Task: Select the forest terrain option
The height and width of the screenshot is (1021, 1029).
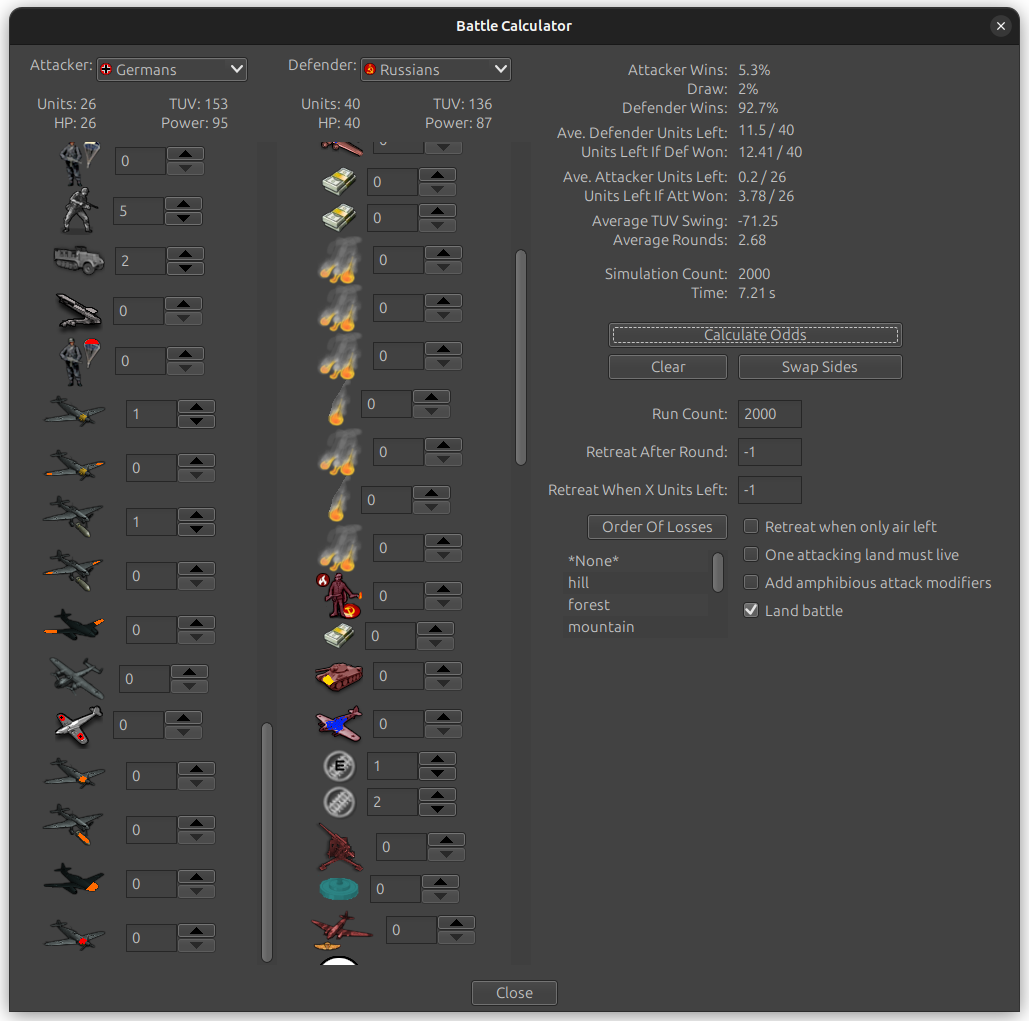Action: click(x=589, y=604)
